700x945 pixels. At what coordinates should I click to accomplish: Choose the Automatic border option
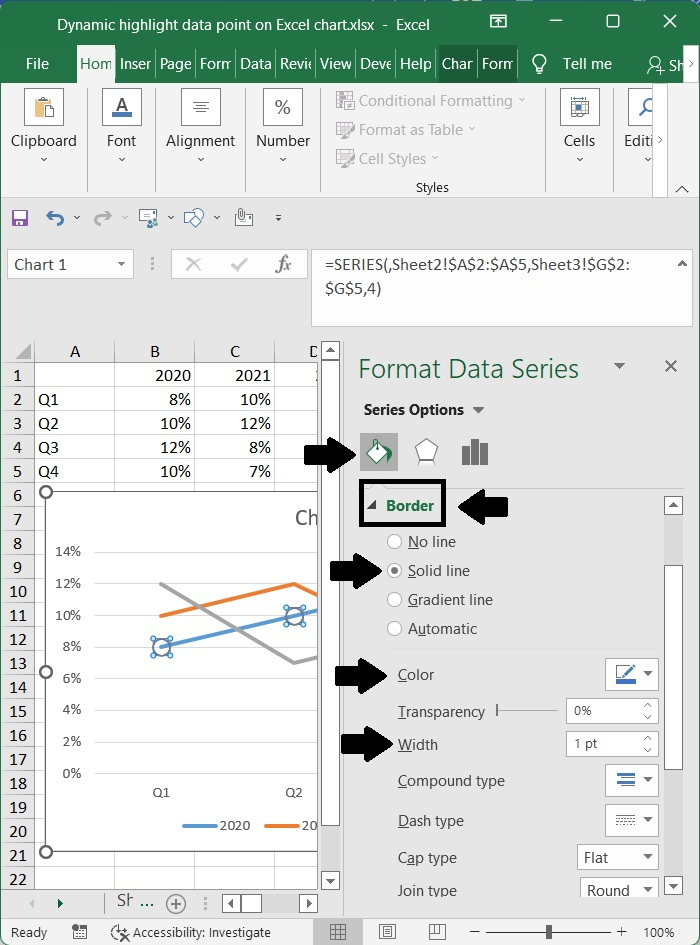(x=394, y=629)
